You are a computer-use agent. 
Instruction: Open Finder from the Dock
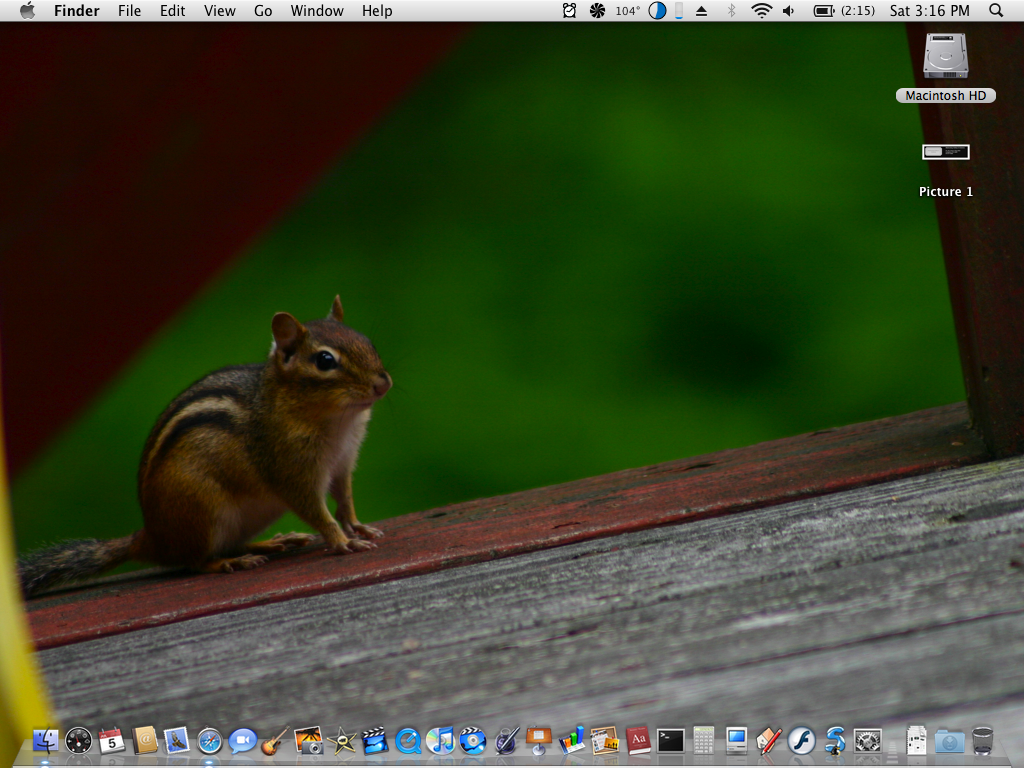46,741
